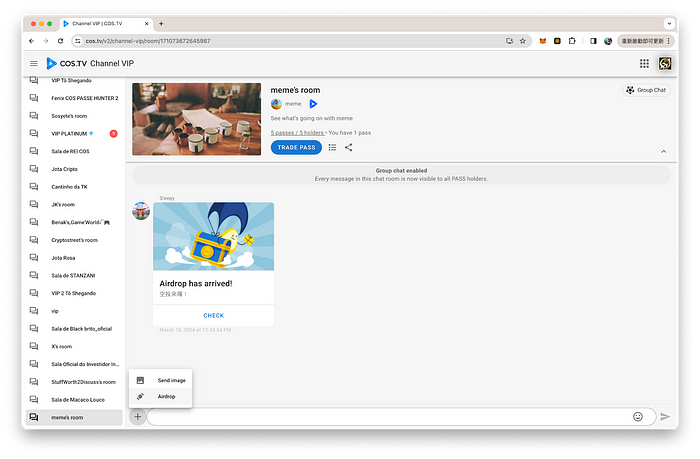Open the user profile avatar
The height and width of the screenshot is (459, 700).
point(665,63)
